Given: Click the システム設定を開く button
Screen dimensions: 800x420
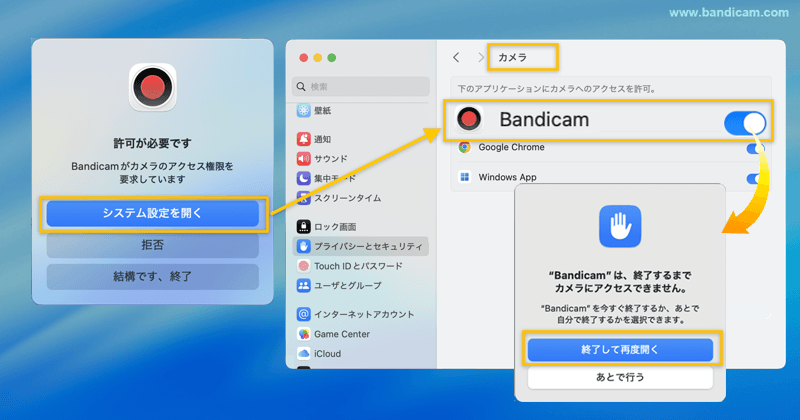Looking at the screenshot, I should [153, 214].
